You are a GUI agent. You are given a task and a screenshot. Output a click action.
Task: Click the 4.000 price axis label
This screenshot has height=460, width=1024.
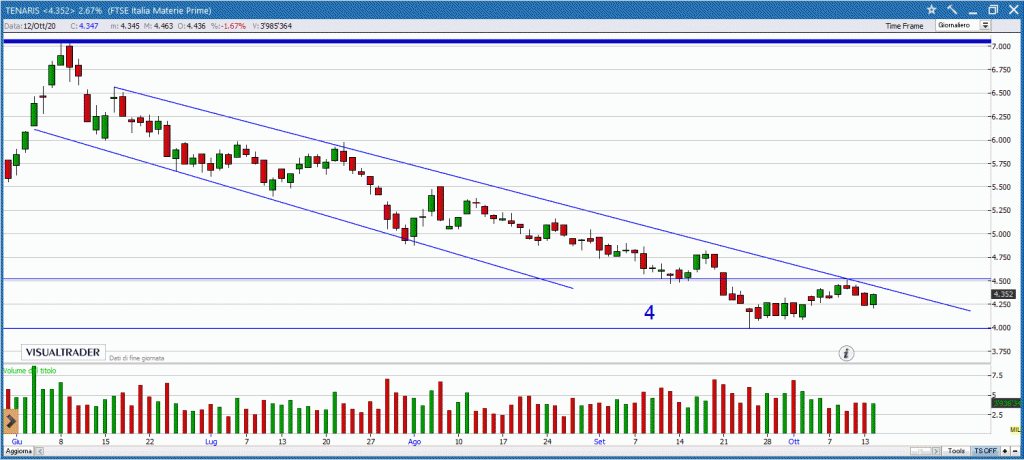1003,328
